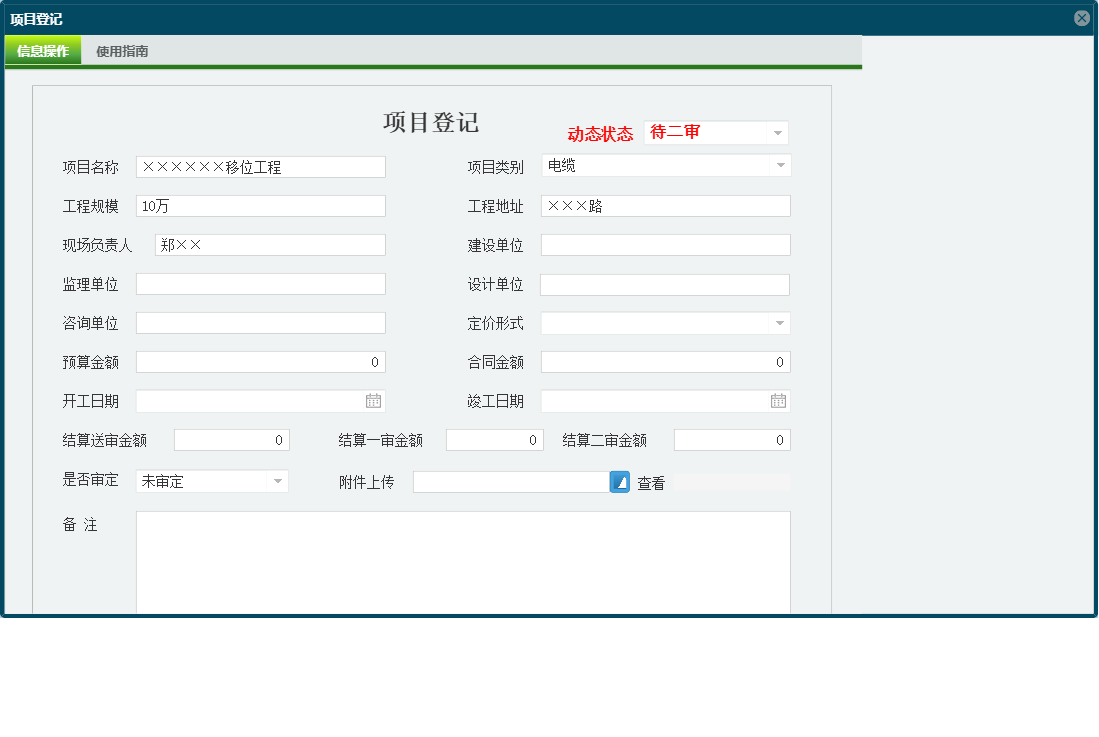Click the 工程地址 field showing ×××路

click(x=665, y=205)
